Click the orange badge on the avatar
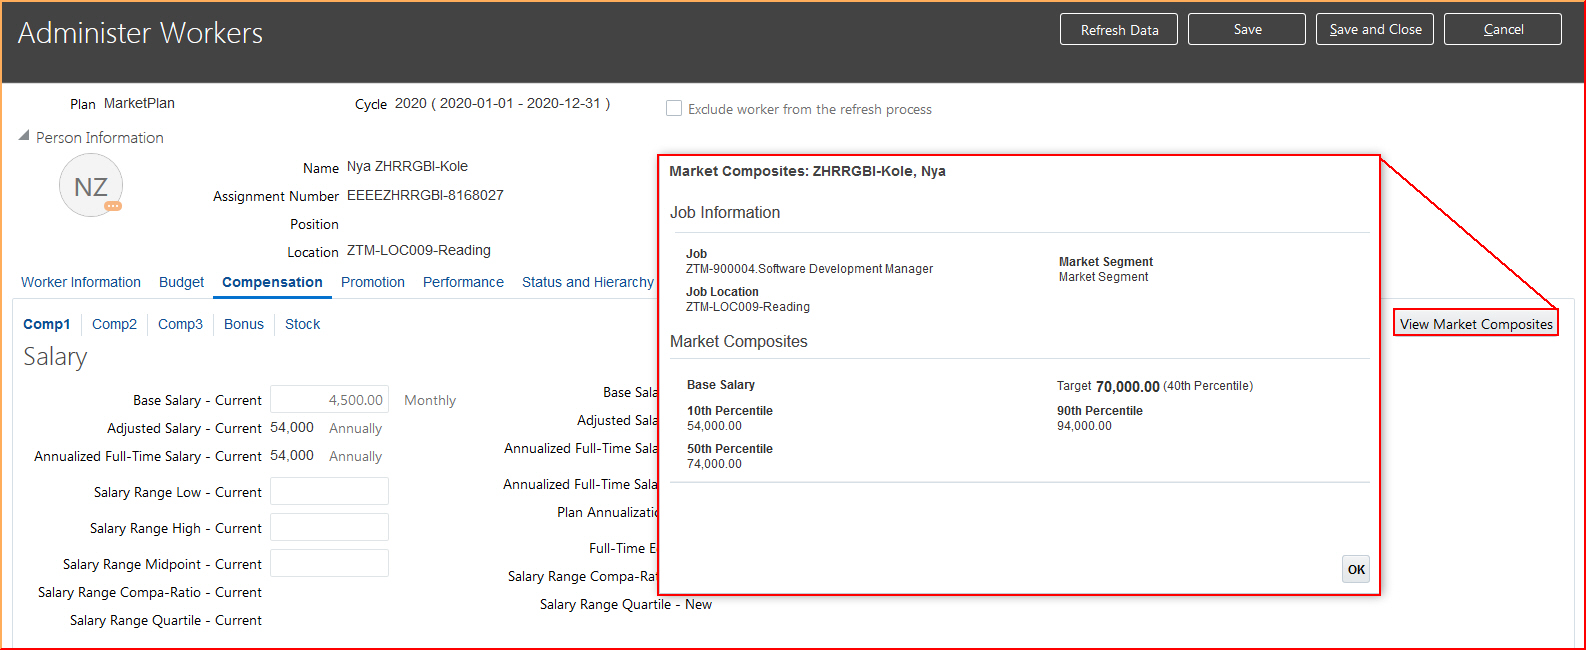The image size is (1586, 650). click(113, 206)
